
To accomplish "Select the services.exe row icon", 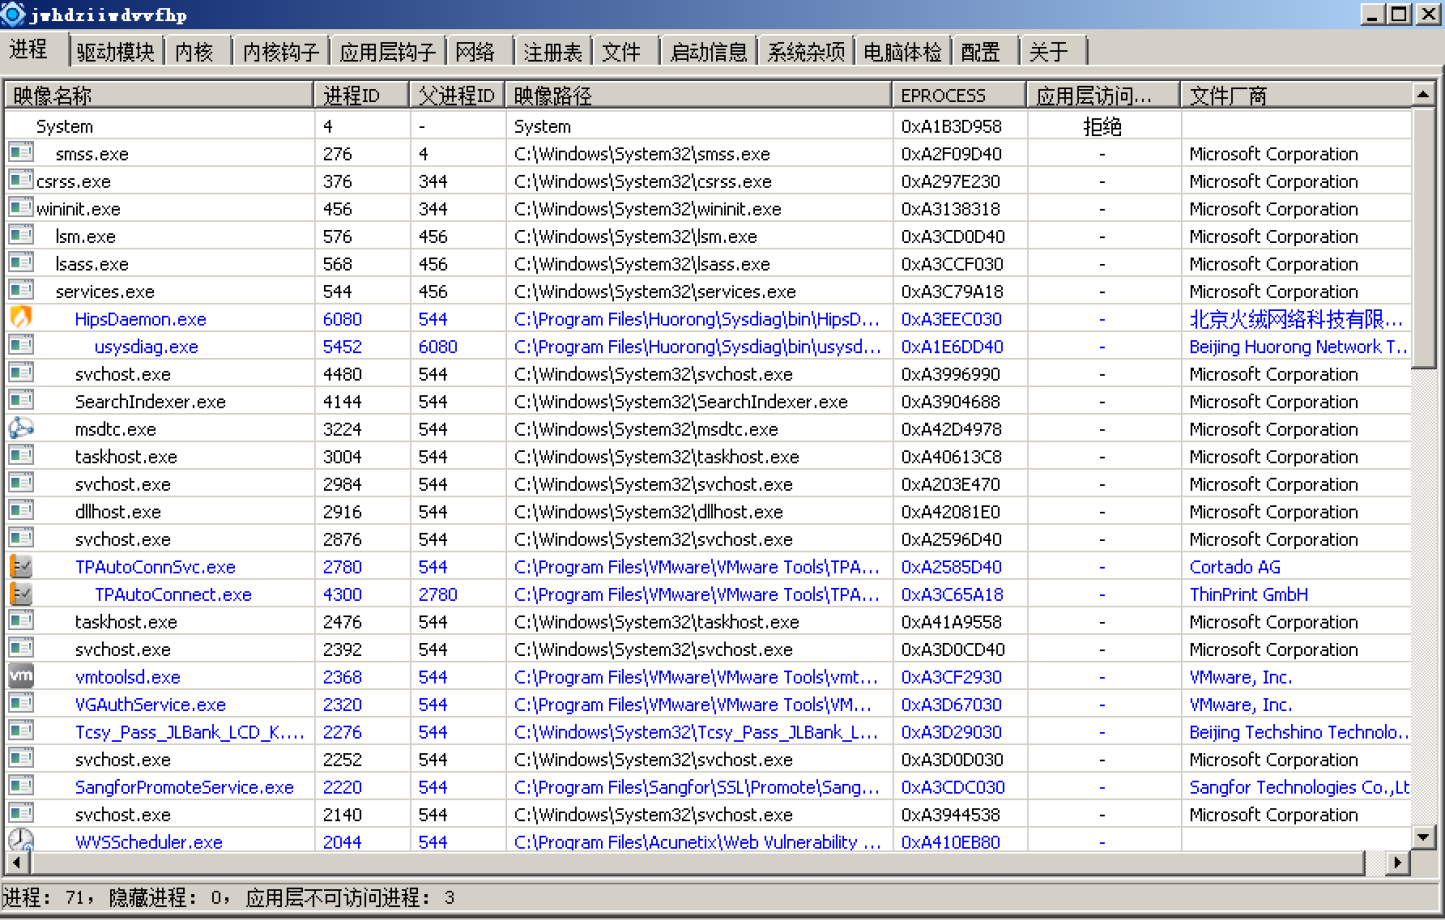I will 21,290.
